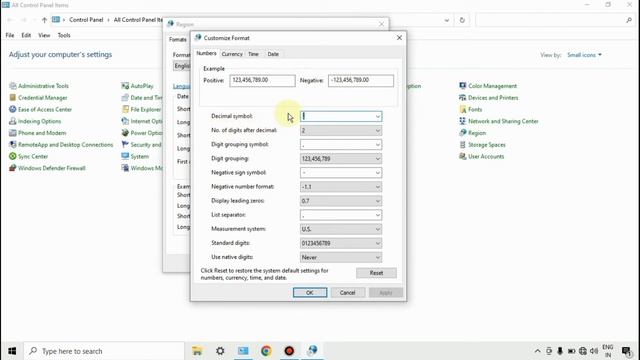
Task: Open Devices and Printers
Action: tap(489, 98)
